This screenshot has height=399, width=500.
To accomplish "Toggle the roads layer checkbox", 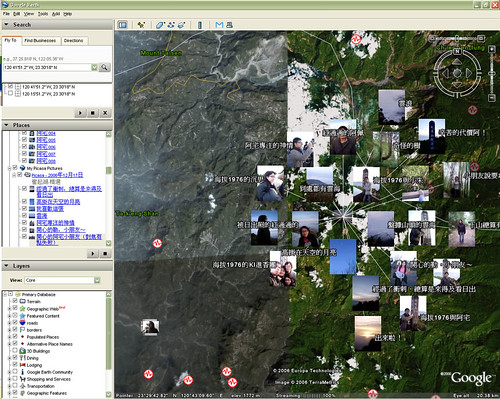I will tap(15, 322).
